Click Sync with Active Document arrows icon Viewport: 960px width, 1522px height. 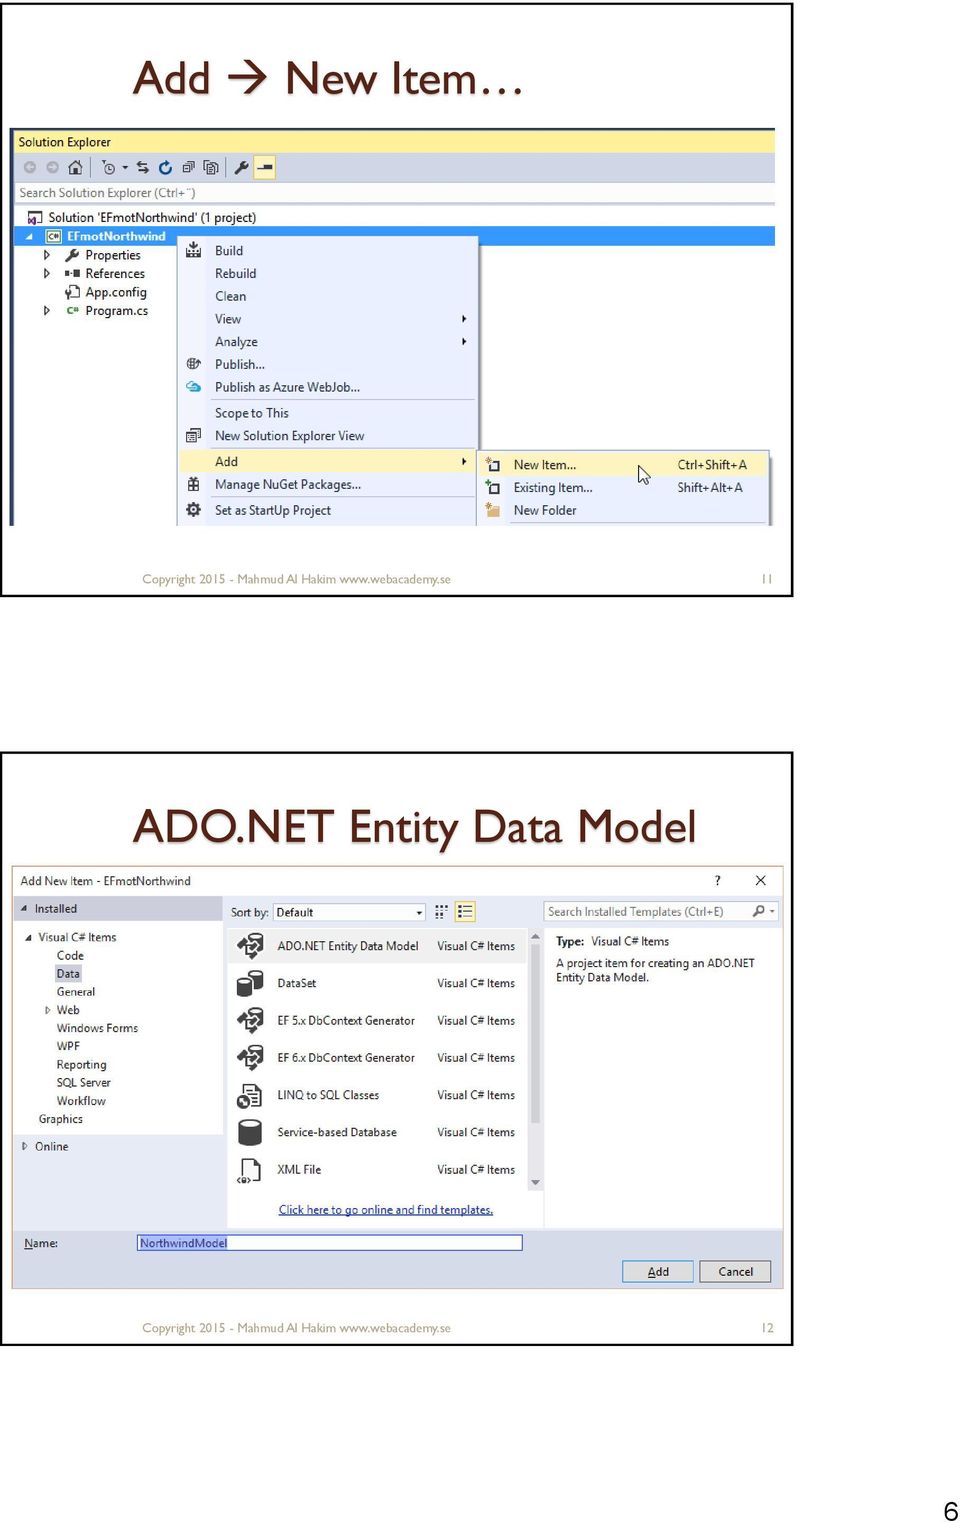click(143, 167)
